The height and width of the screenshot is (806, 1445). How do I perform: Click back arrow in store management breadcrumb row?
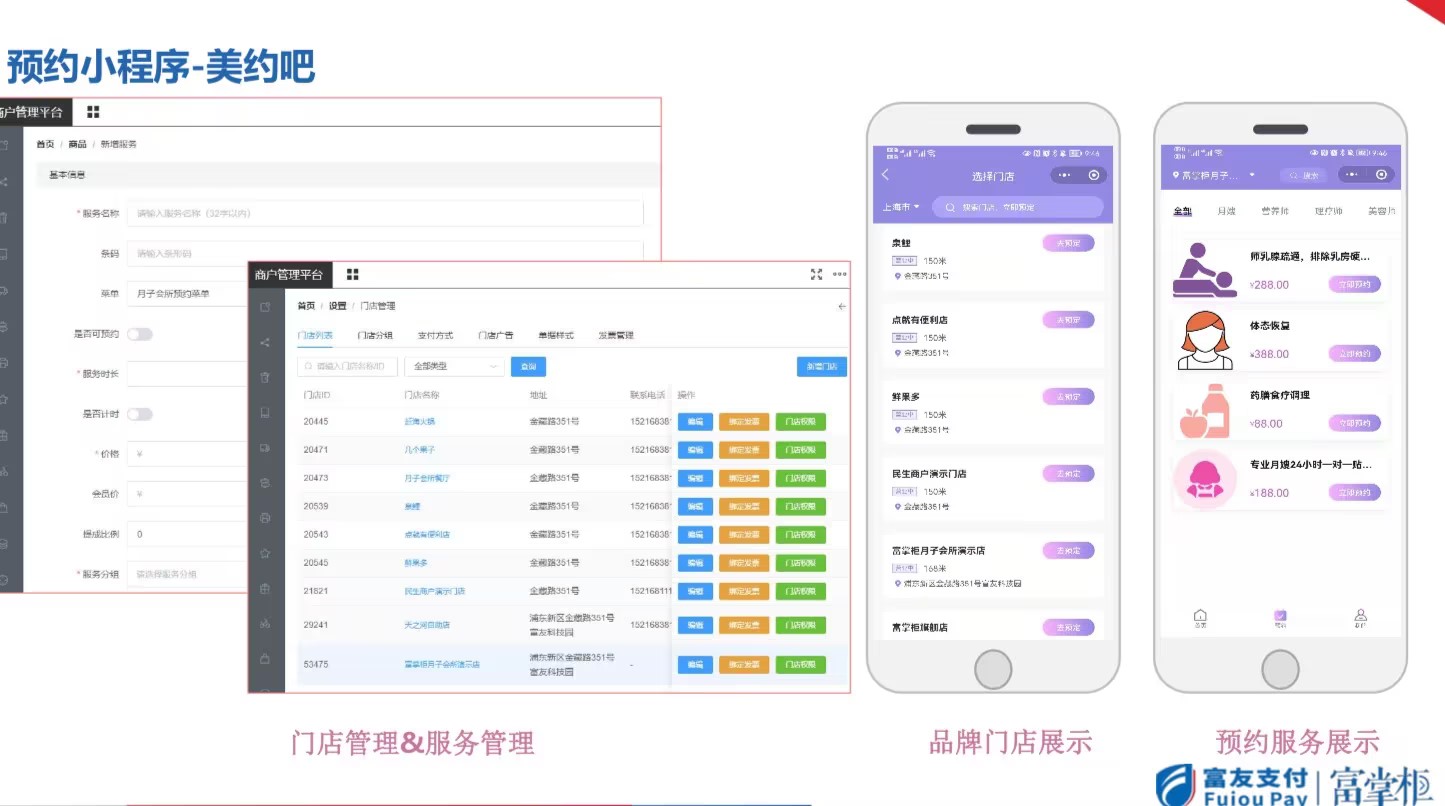pos(842,306)
